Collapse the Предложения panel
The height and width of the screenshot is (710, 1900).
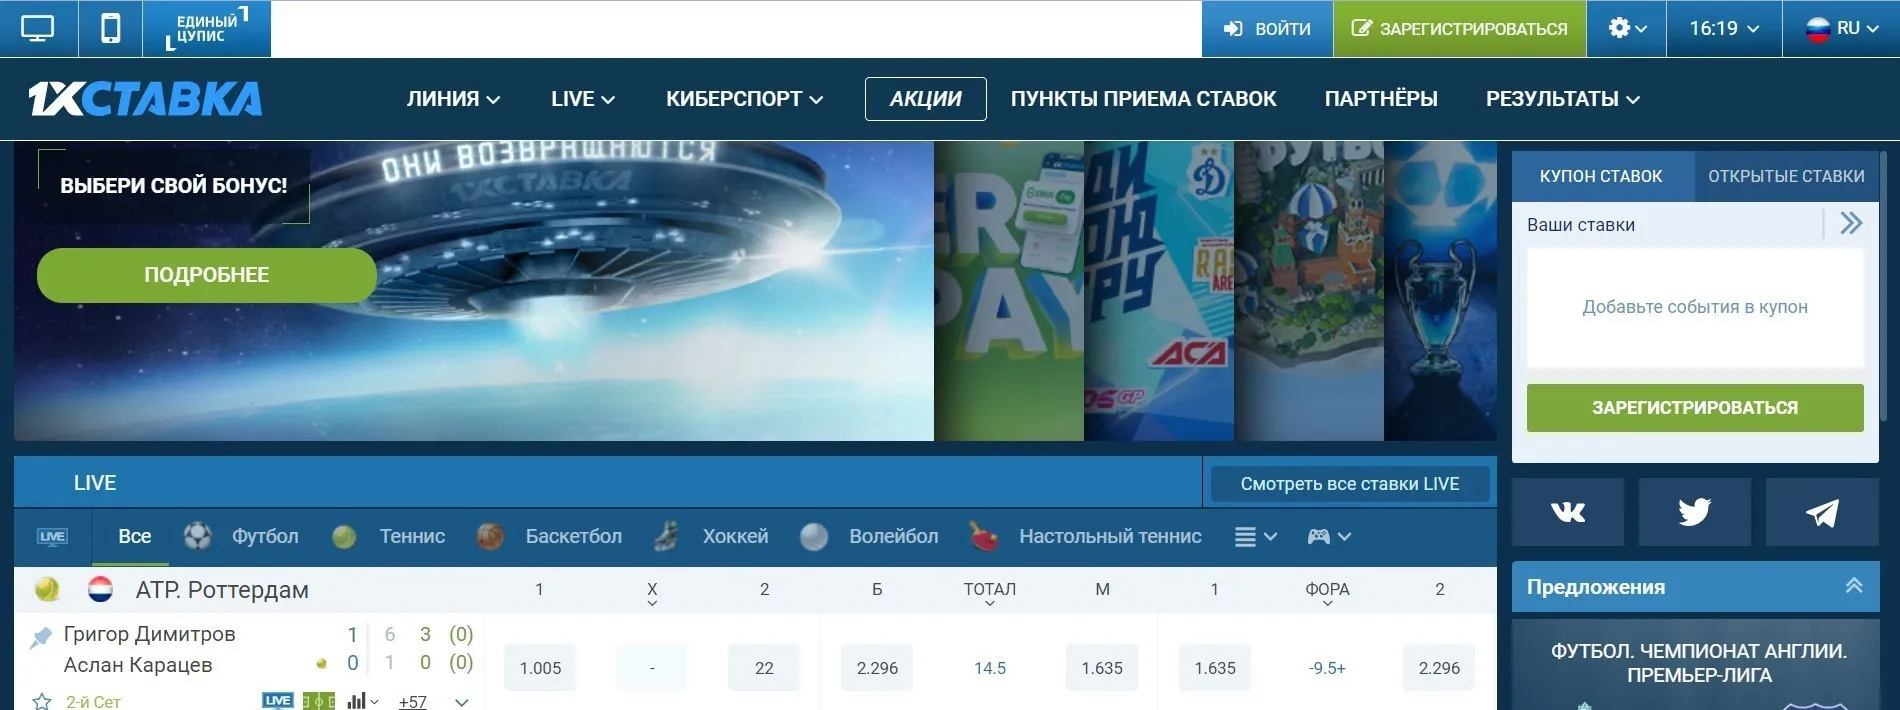point(1853,586)
